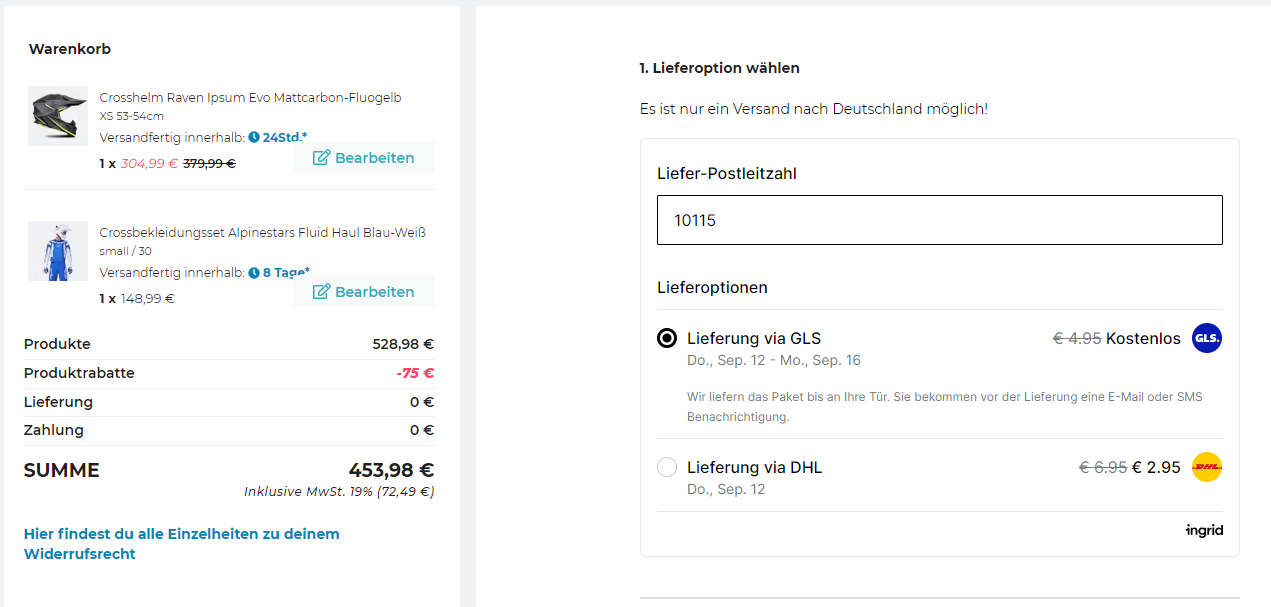
Task: Select the Lieferung via GLS radio button
Action: tap(667, 338)
